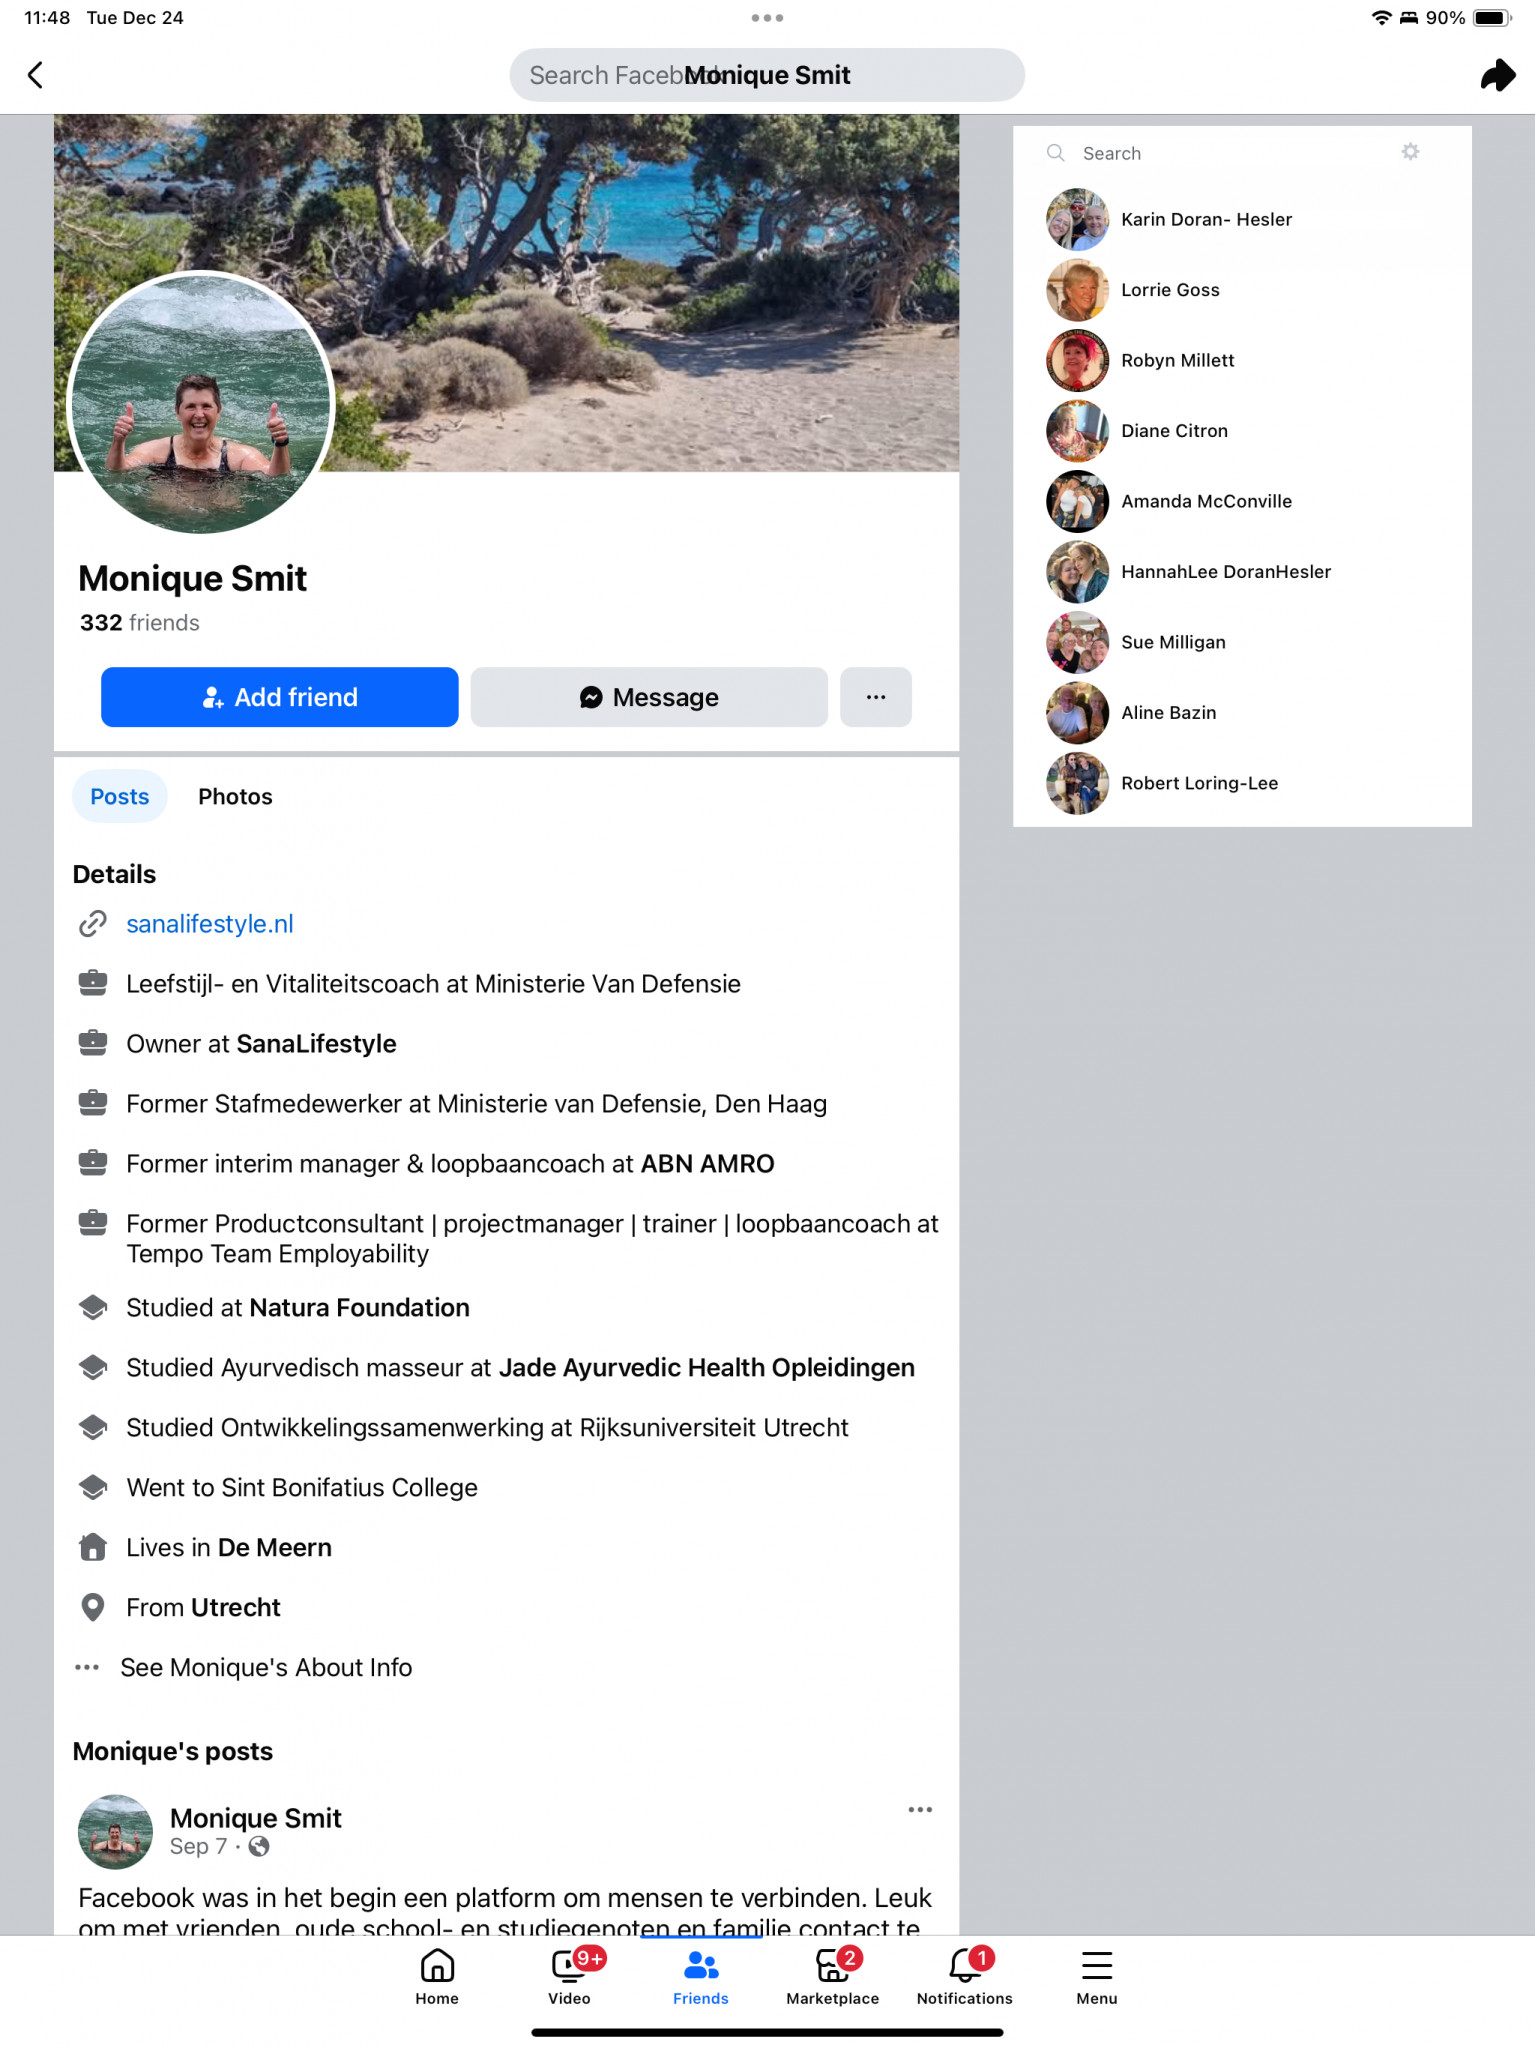
Task: Switch to the Photos tab
Action: coord(235,796)
